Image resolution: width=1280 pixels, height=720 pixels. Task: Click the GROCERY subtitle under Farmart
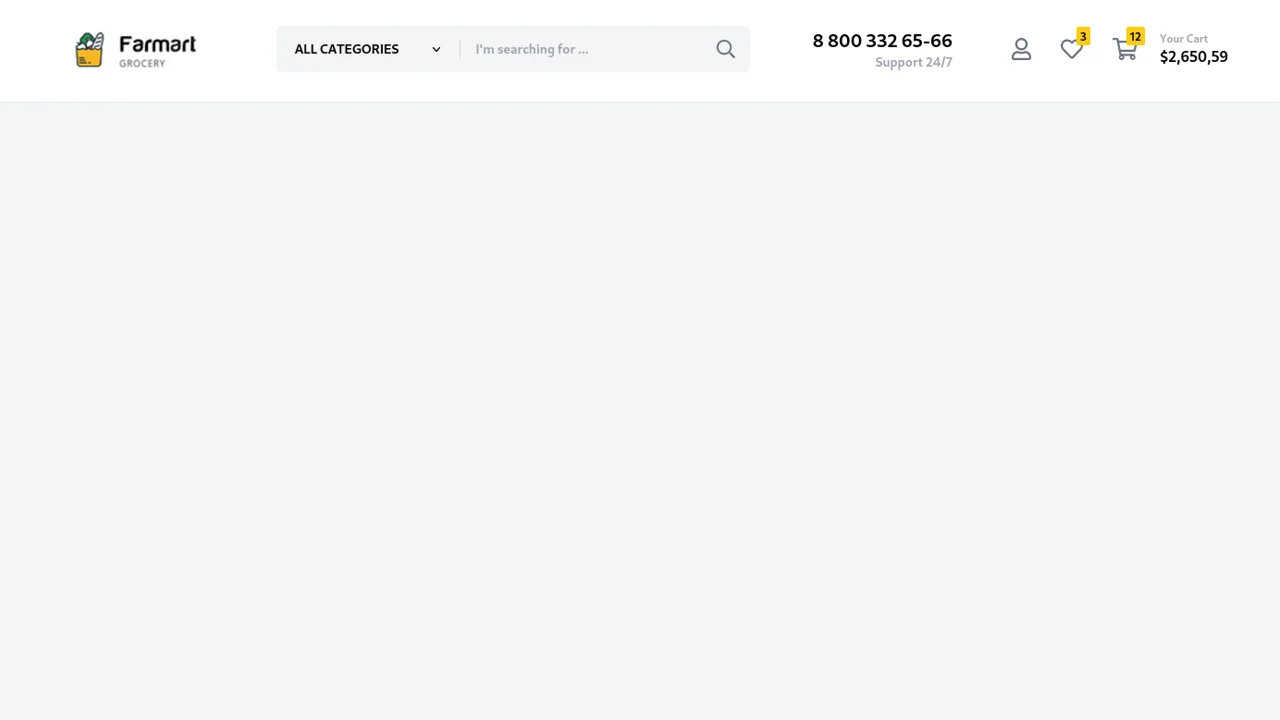(142, 63)
